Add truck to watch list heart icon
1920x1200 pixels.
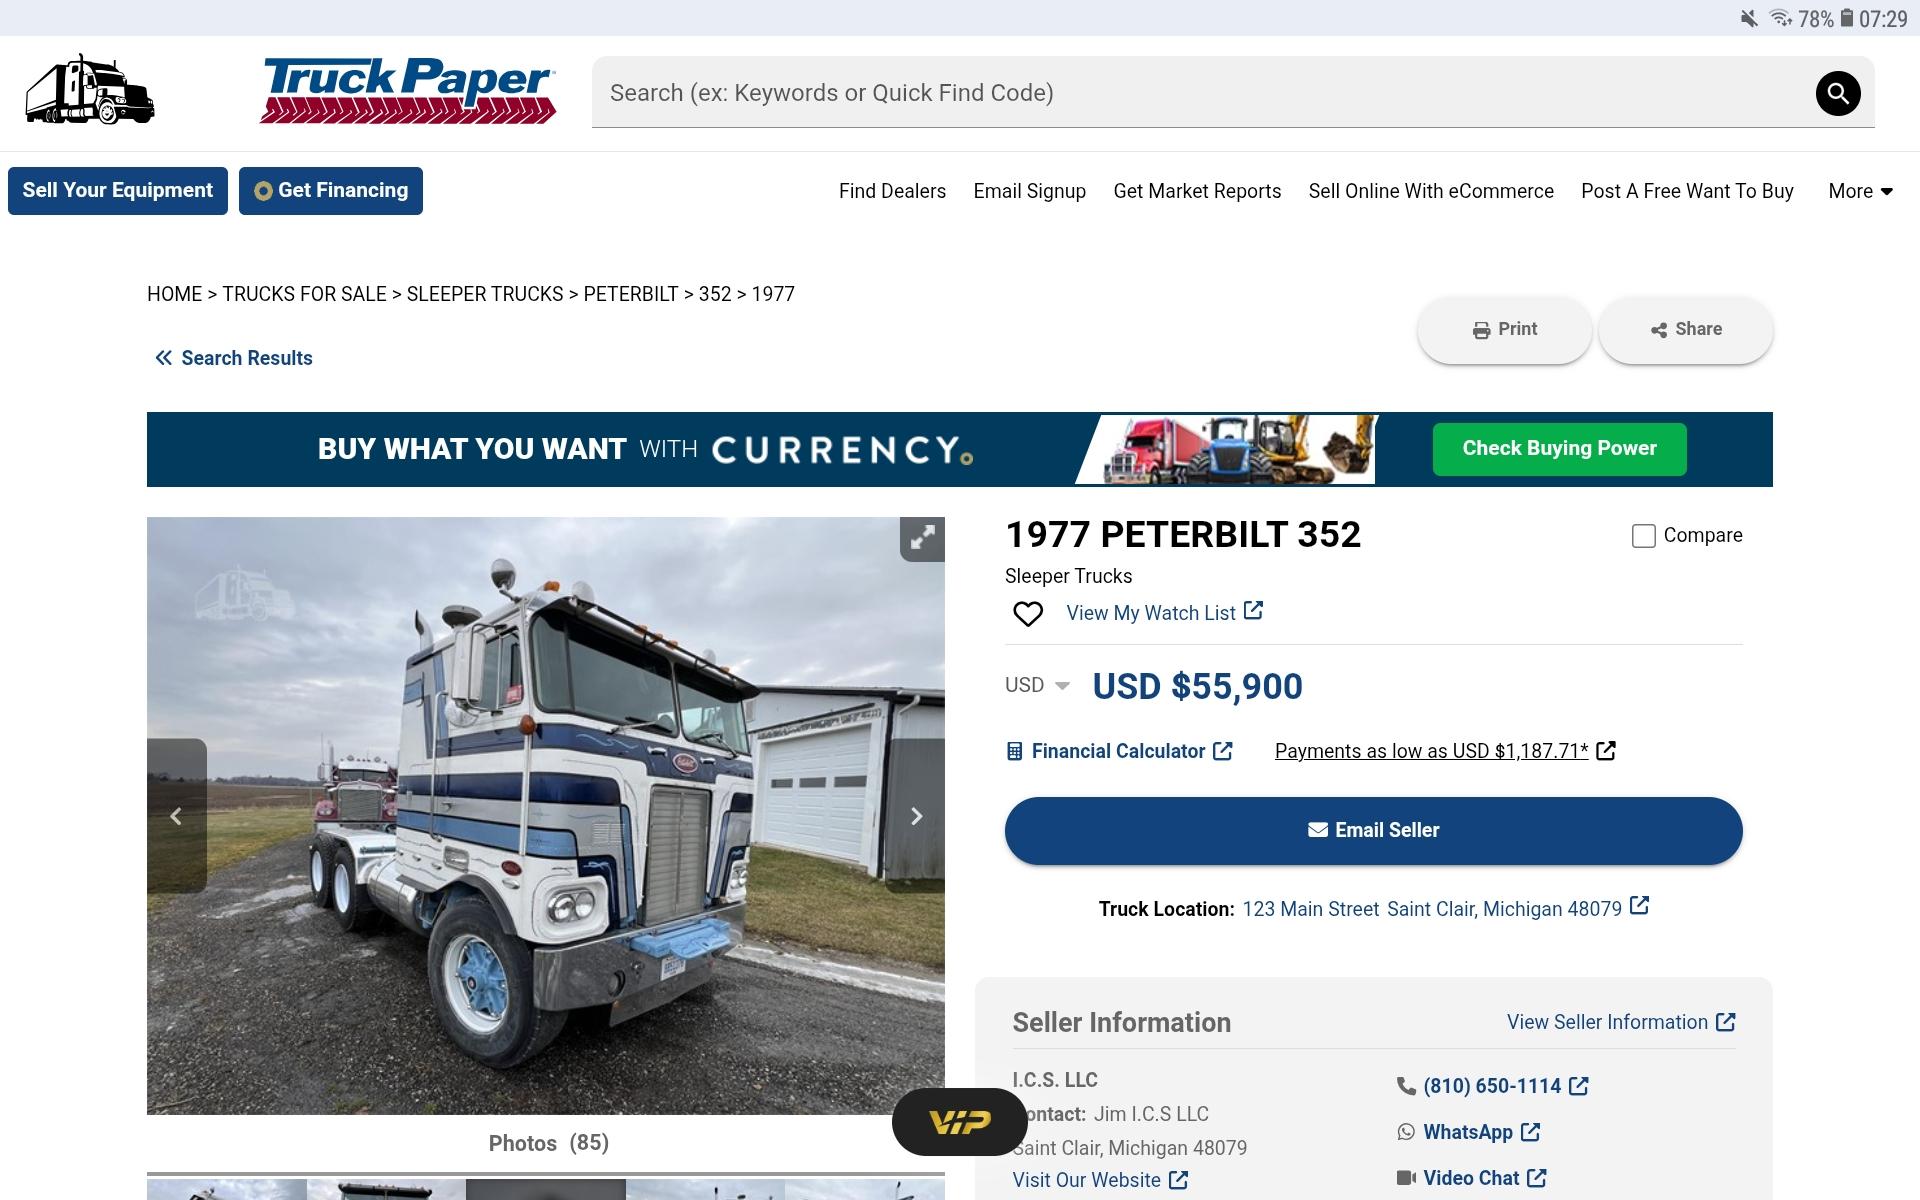(x=1028, y=614)
